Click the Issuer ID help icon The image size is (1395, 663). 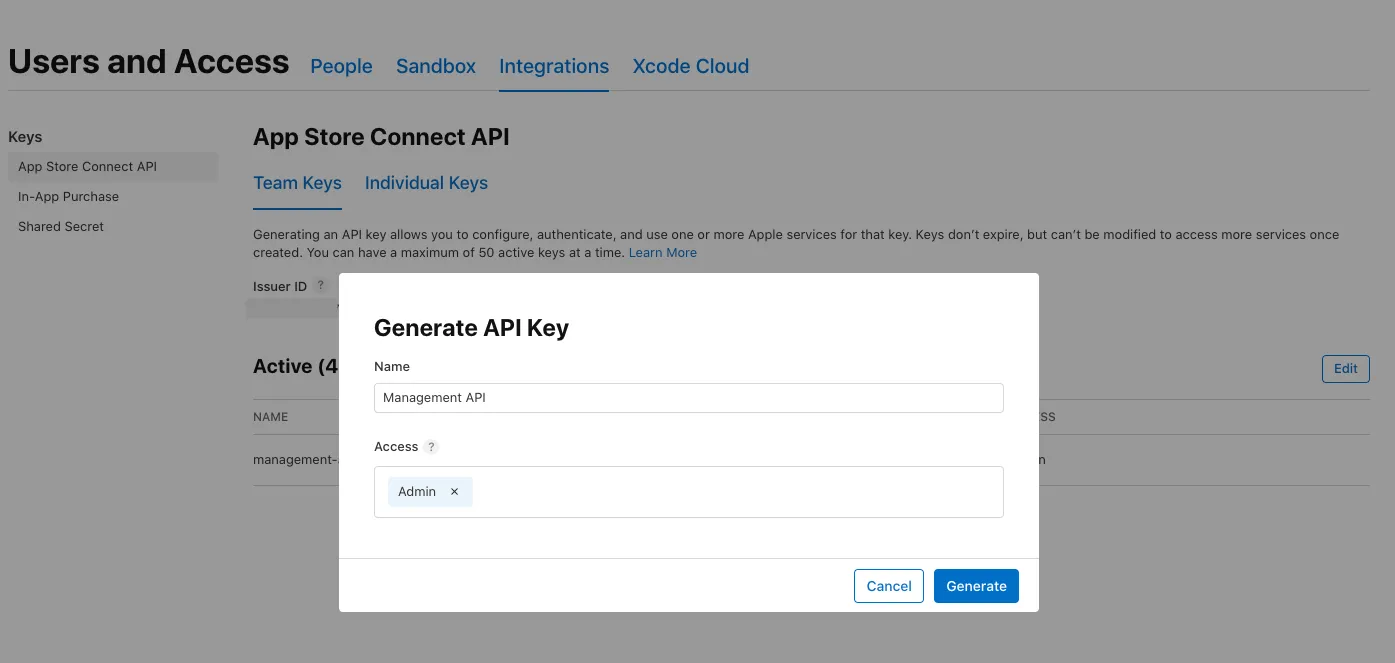click(x=320, y=285)
